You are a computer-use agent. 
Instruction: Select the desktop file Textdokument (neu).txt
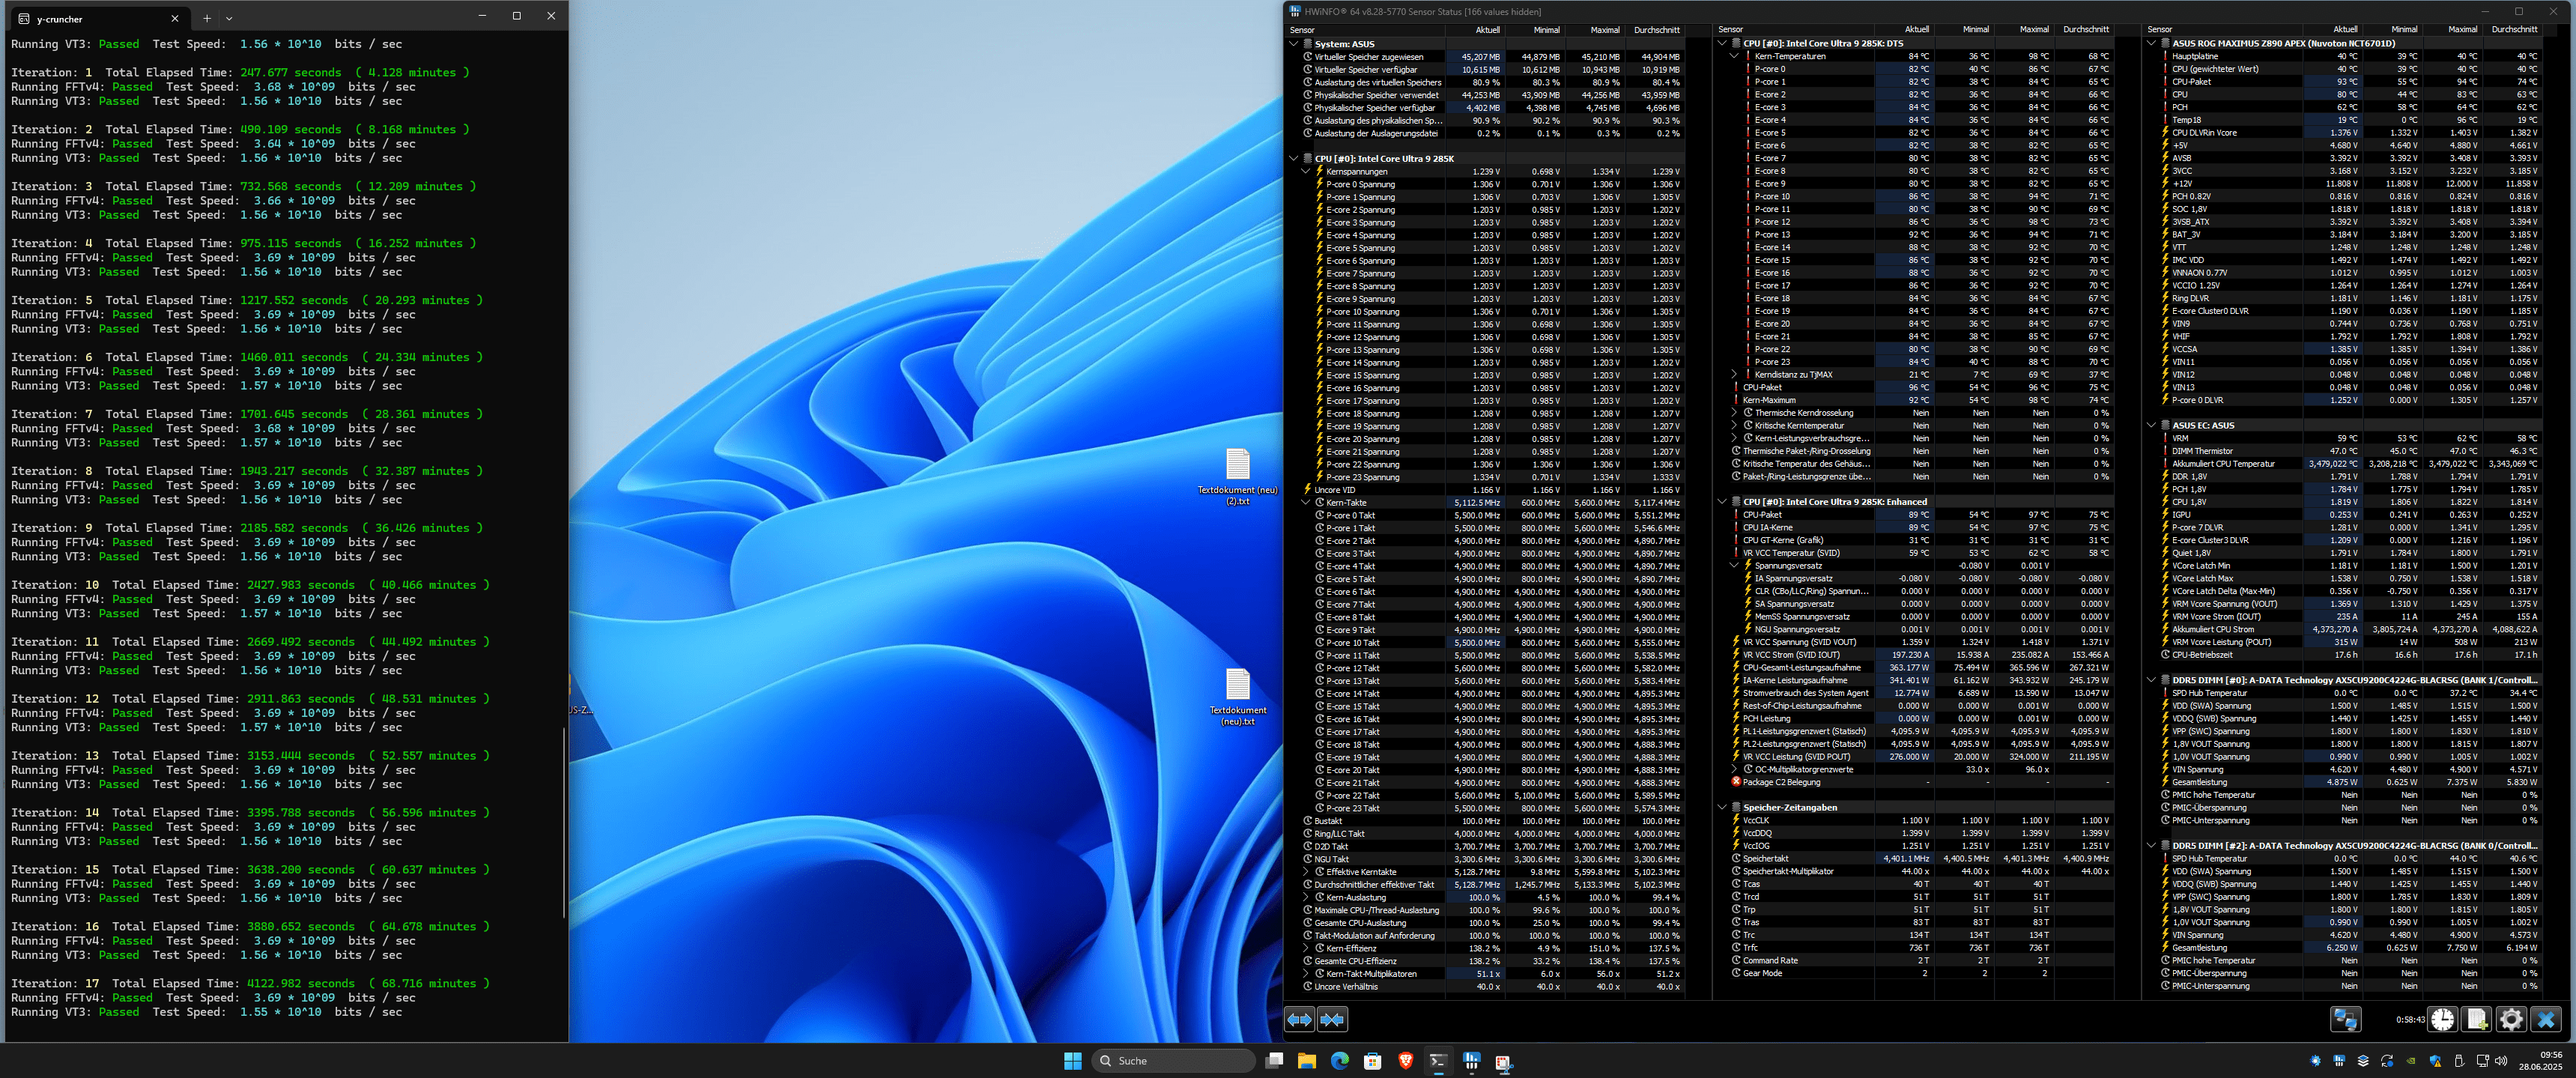pyautogui.click(x=1238, y=696)
